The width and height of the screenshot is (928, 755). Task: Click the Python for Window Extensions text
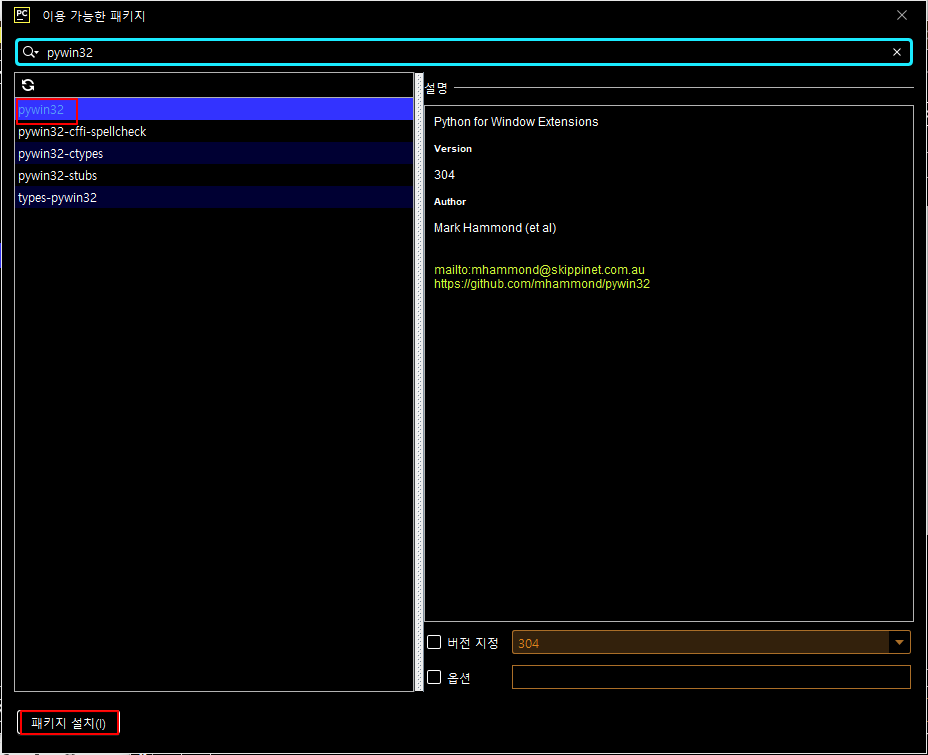[x=516, y=122]
